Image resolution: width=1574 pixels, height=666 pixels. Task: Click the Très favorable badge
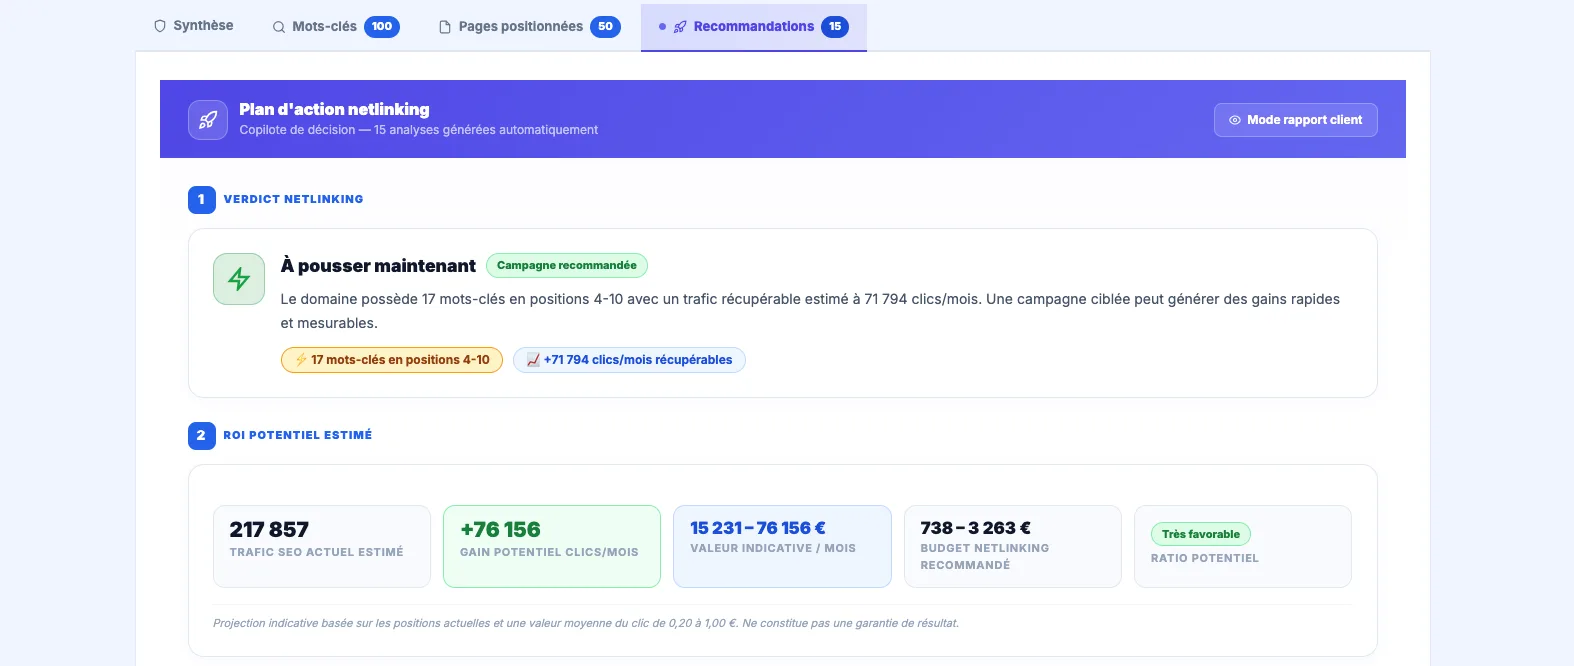1201,534
